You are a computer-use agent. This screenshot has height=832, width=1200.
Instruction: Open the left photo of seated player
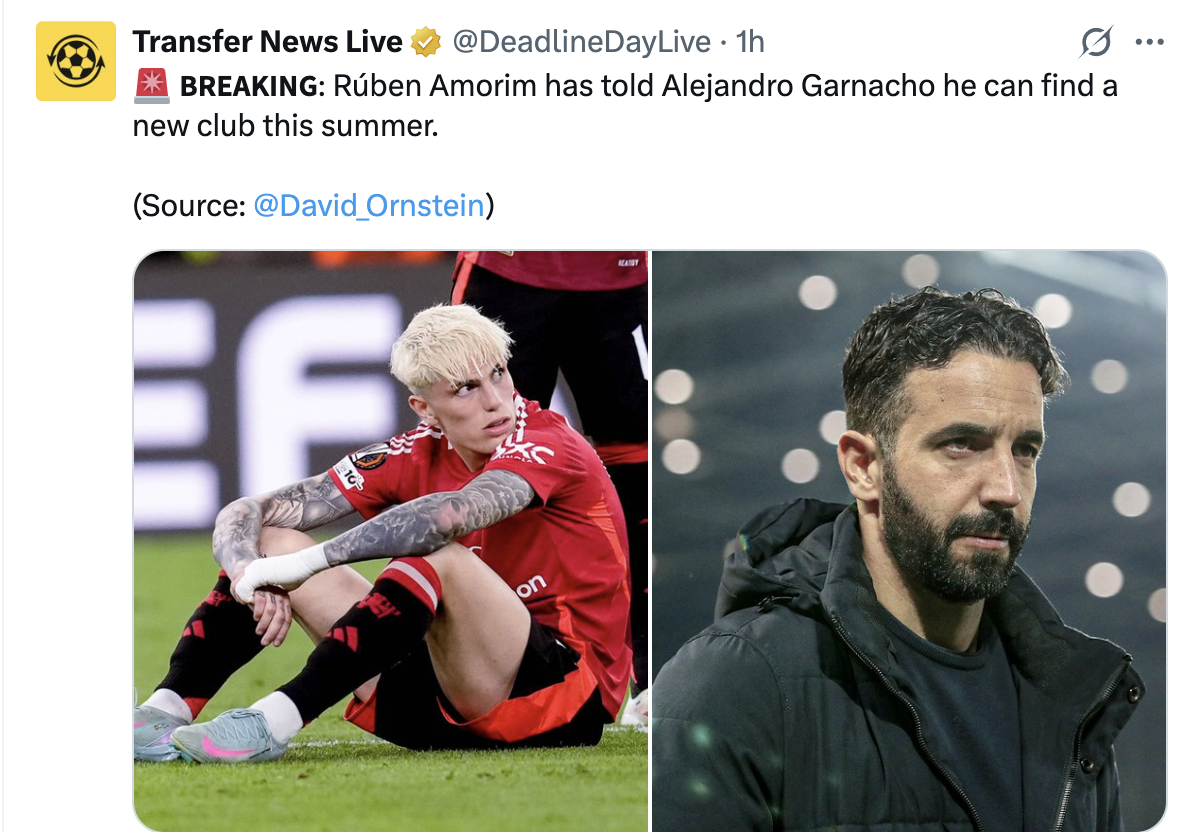[x=391, y=540]
